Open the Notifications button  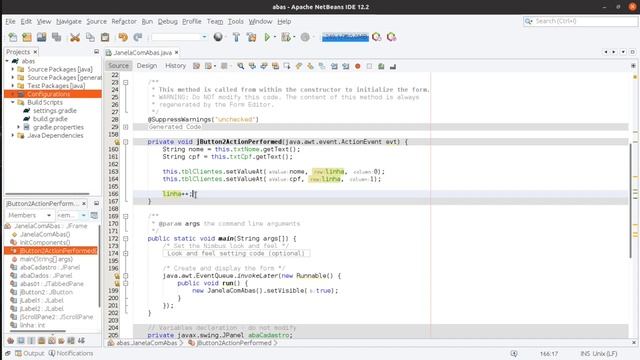click(71, 353)
